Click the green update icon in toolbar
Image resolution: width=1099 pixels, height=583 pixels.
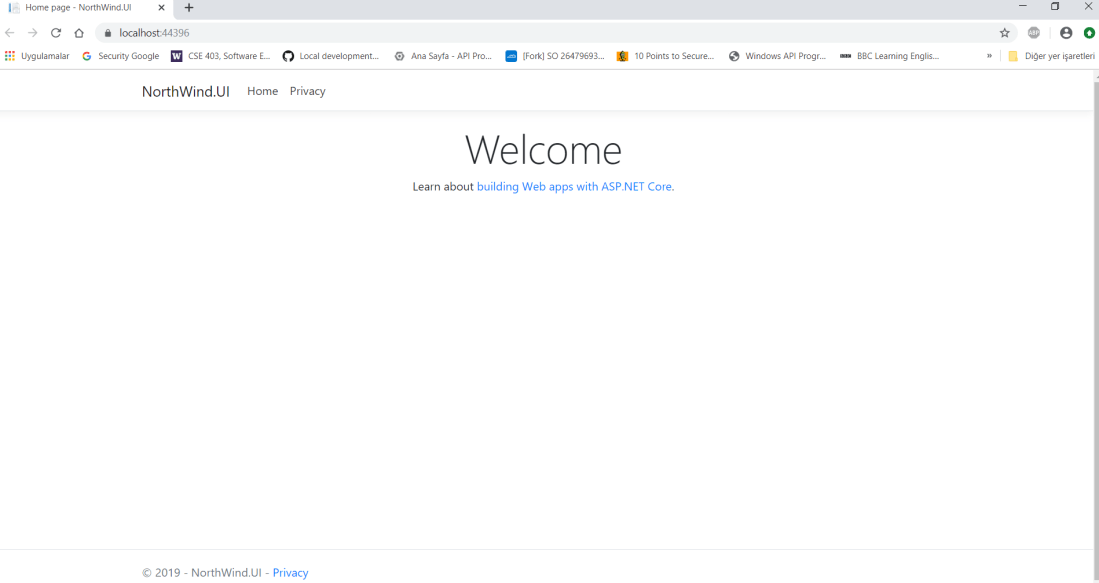tap(1089, 33)
